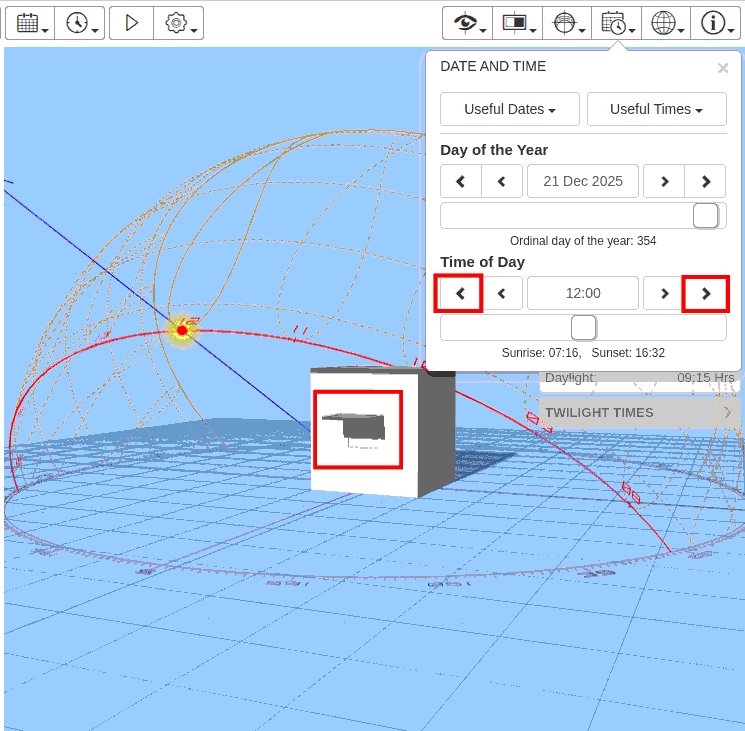Step day of year back by large increment

(x=461, y=181)
